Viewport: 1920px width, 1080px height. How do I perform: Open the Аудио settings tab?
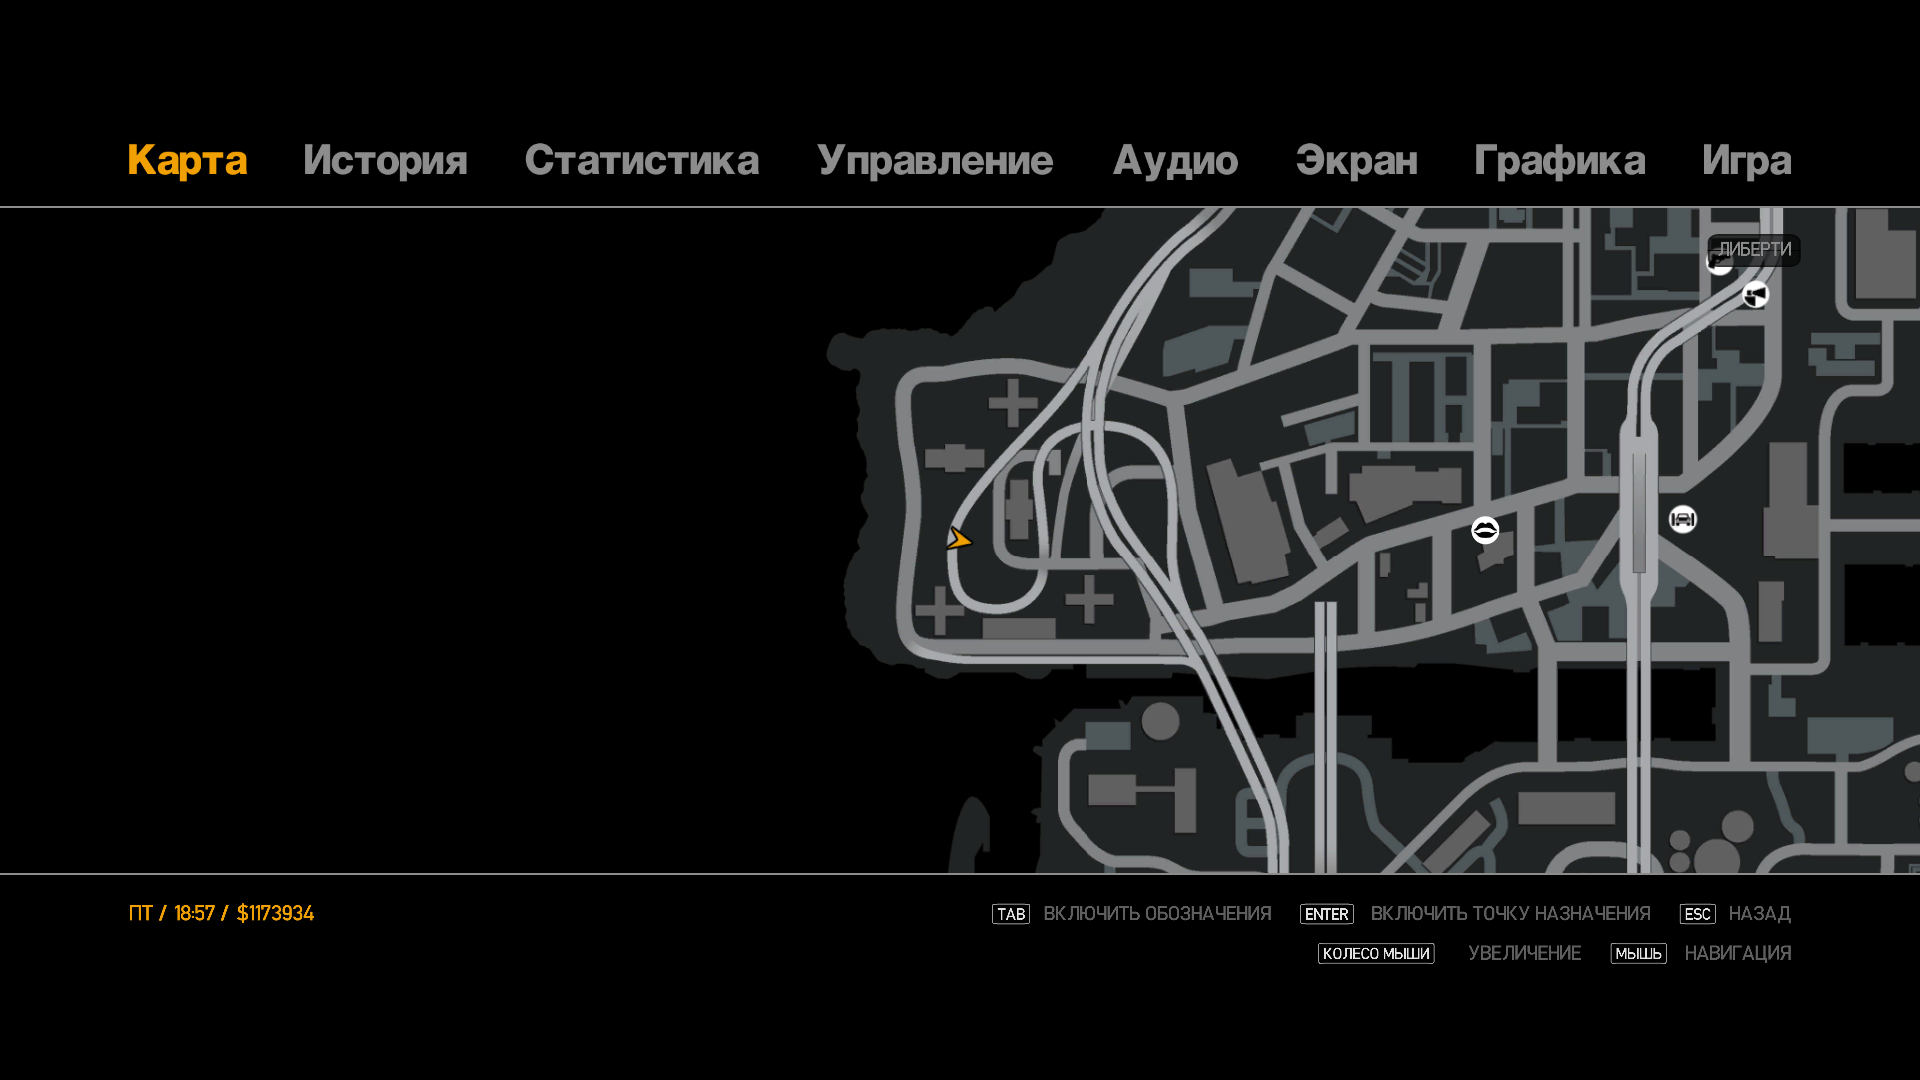[1175, 160]
